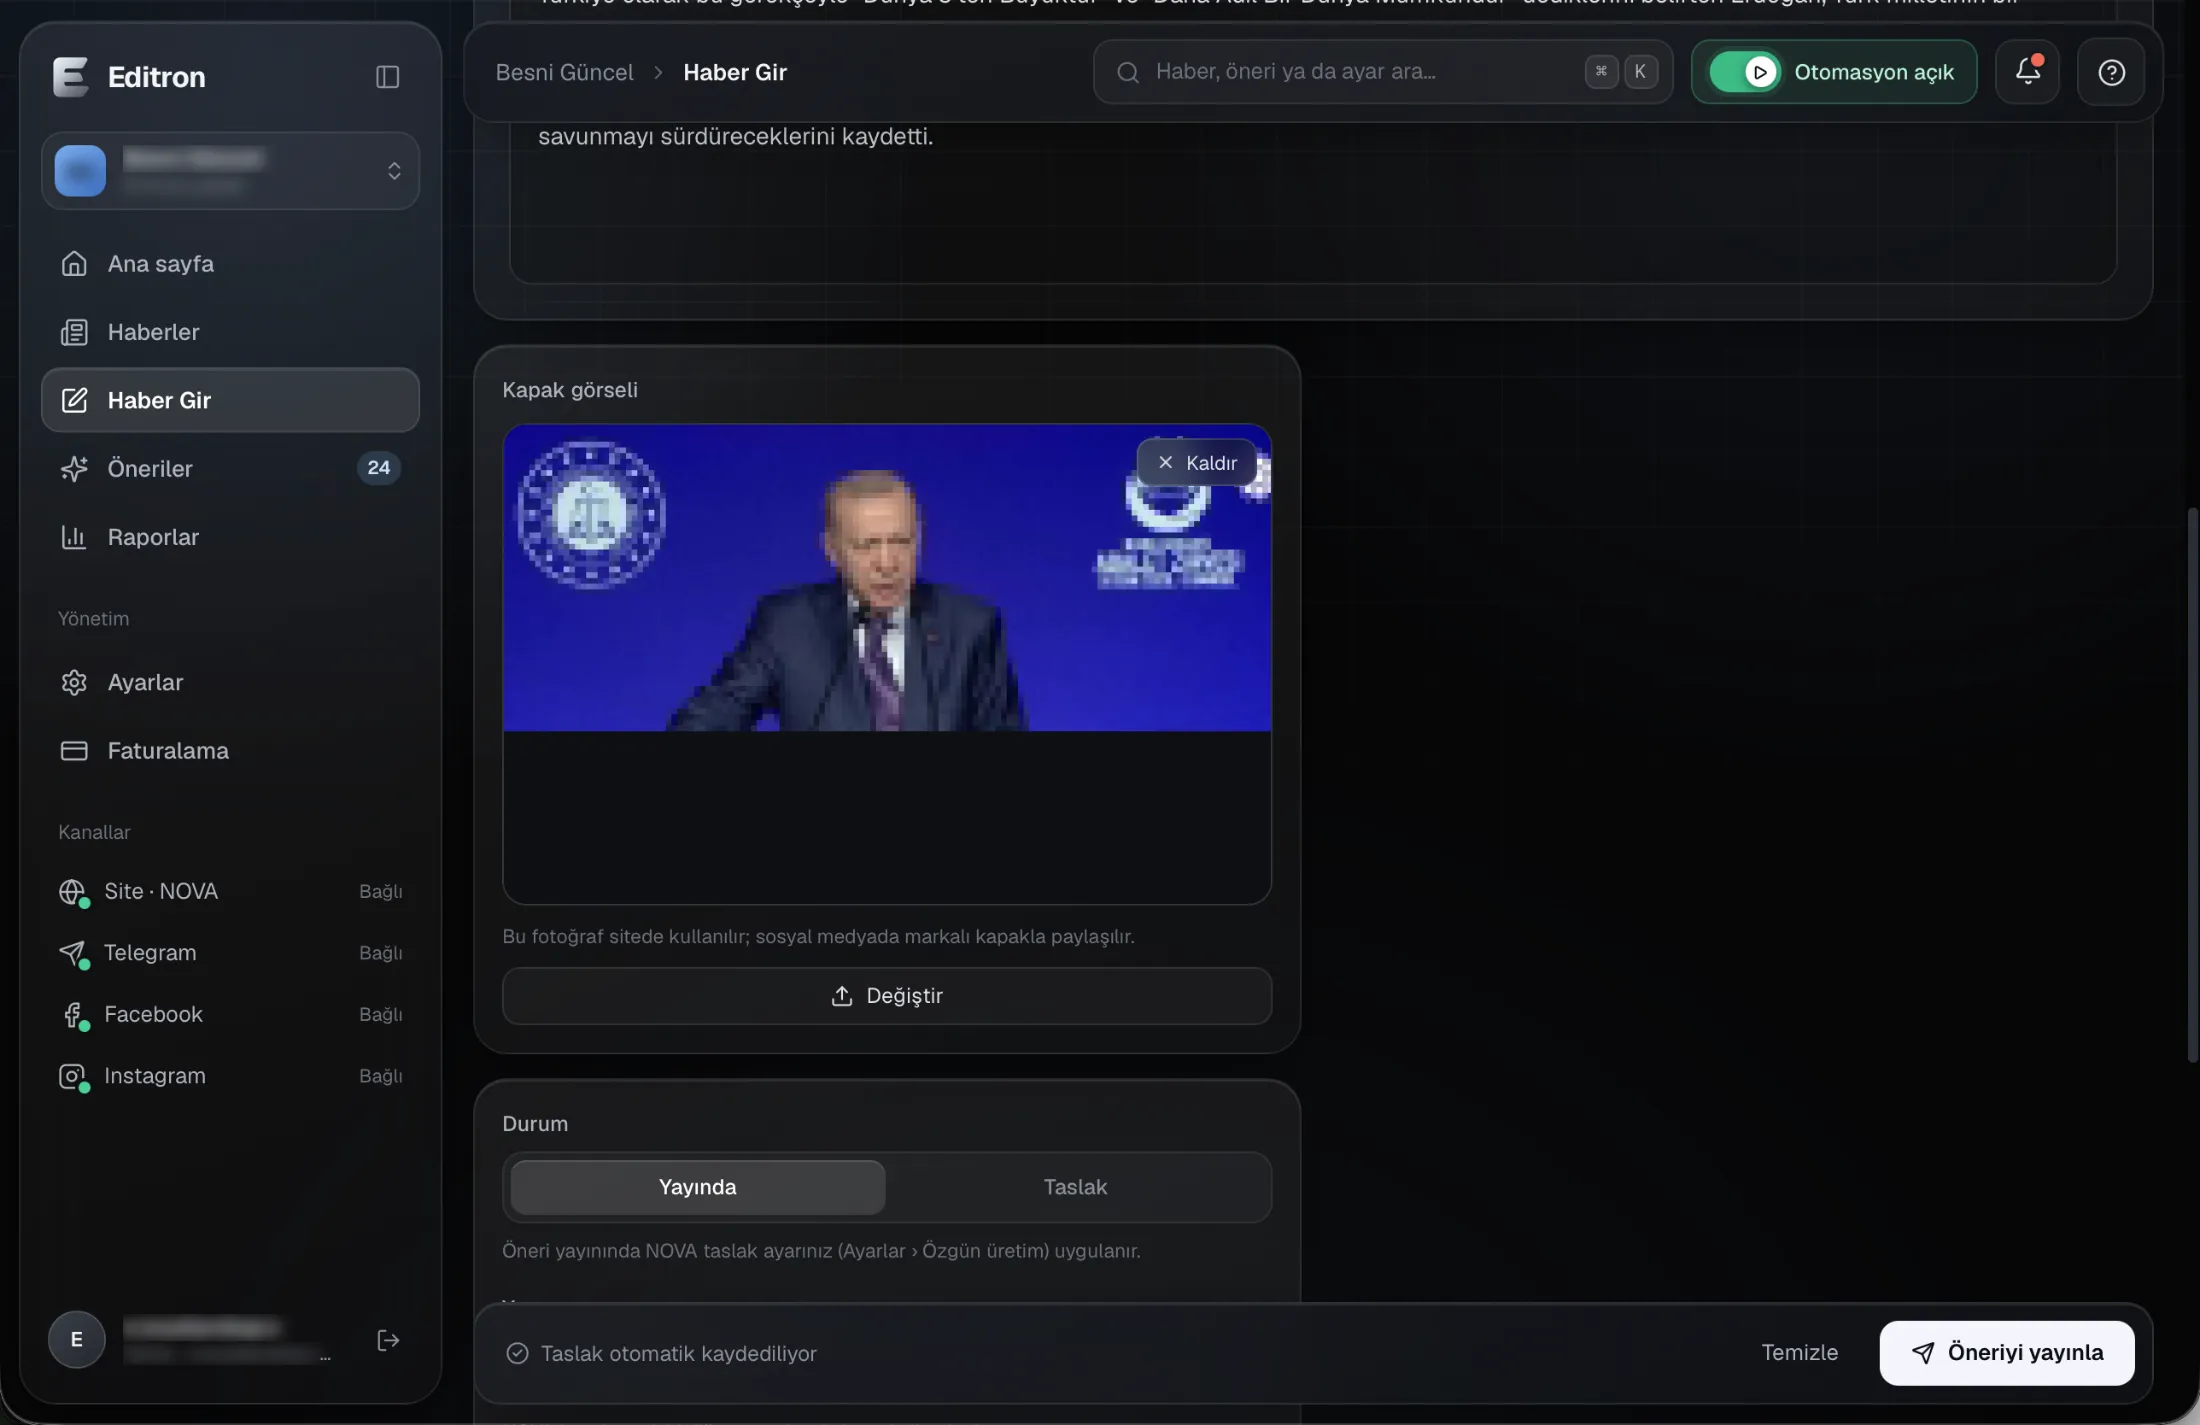Click Bağlı status next to Instagram
The height and width of the screenshot is (1425, 2200).
(381, 1076)
